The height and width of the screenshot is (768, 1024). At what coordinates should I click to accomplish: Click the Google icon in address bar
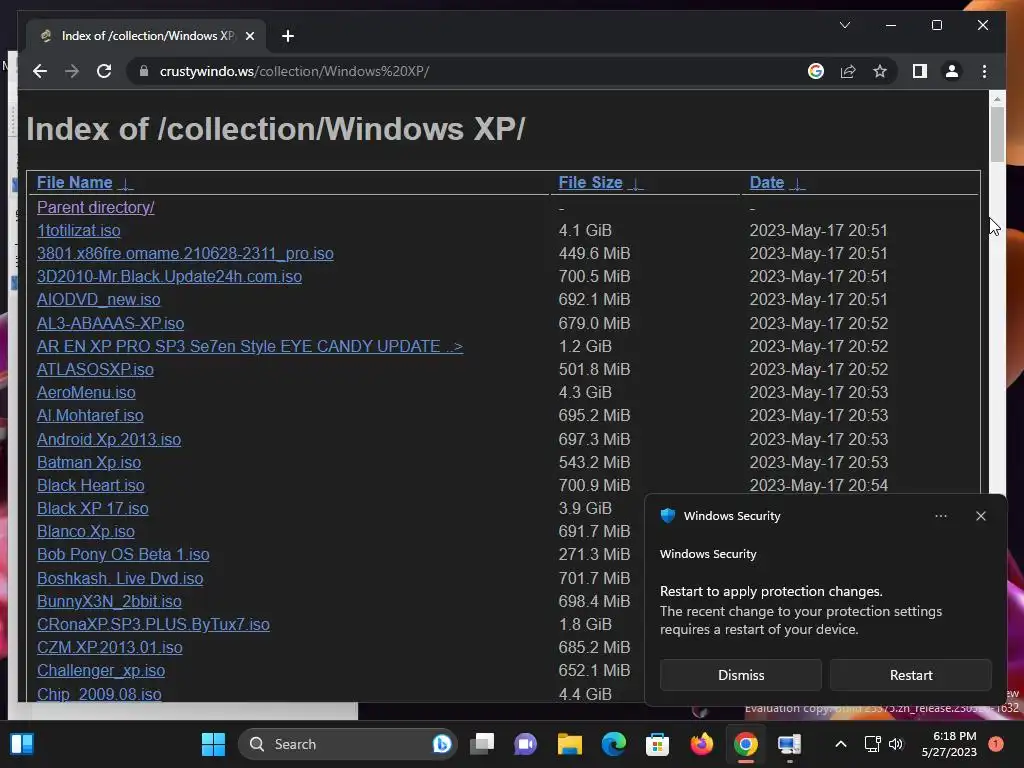[816, 71]
